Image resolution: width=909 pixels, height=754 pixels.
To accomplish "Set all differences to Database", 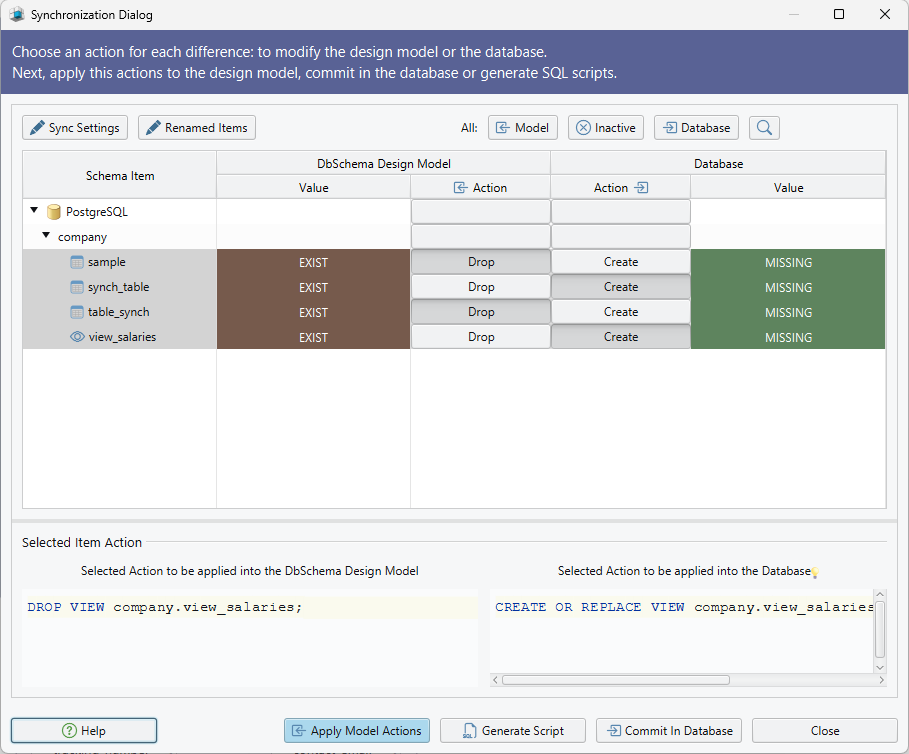I will [696, 128].
